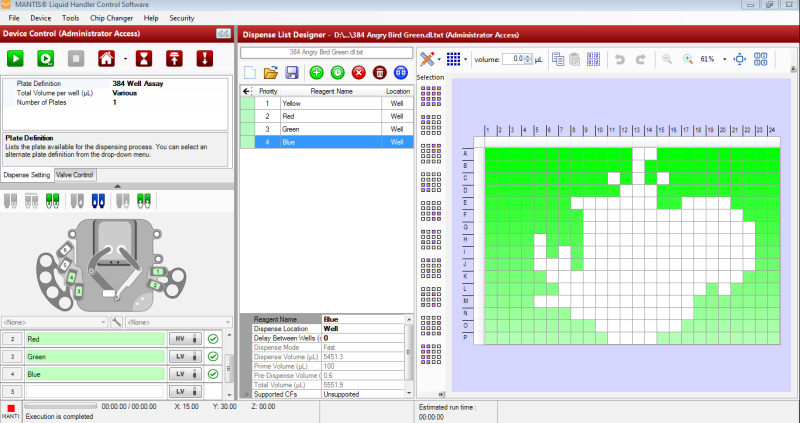Click the zoom in magnifier
Image resolution: width=800 pixels, height=423 pixels.
[x=688, y=59]
